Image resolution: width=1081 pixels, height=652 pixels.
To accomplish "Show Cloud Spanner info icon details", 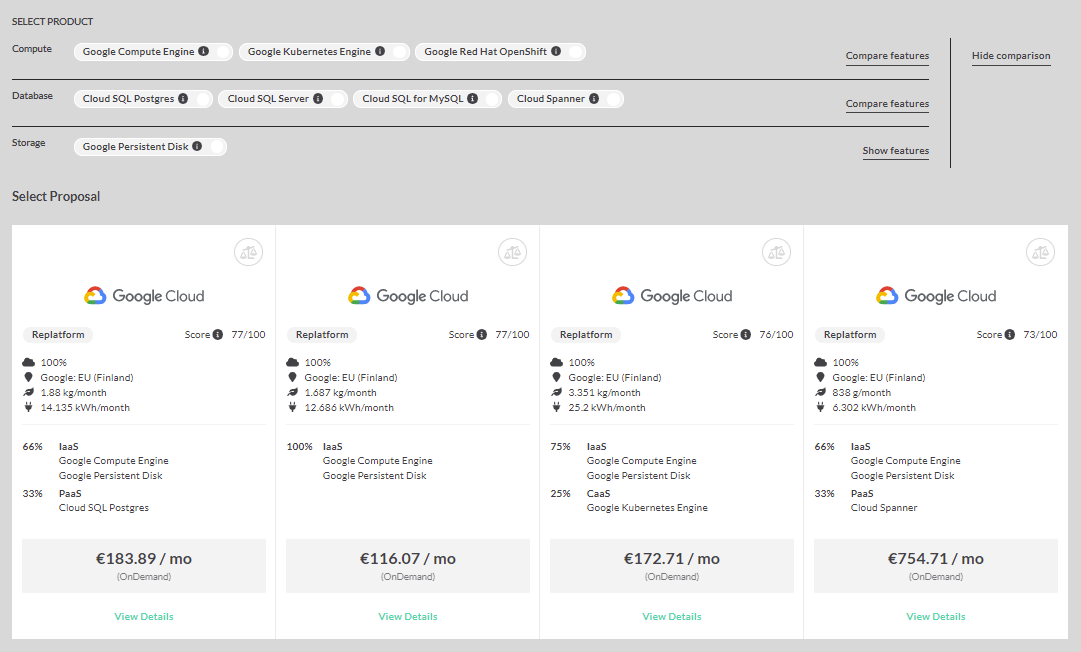I will (594, 99).
